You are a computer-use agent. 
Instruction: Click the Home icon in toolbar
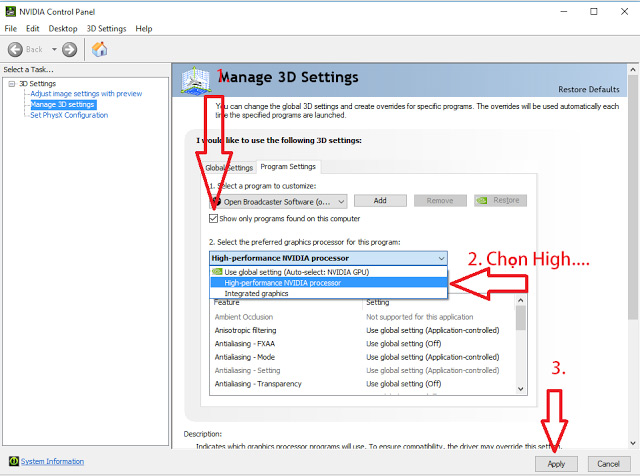point(100,49)
